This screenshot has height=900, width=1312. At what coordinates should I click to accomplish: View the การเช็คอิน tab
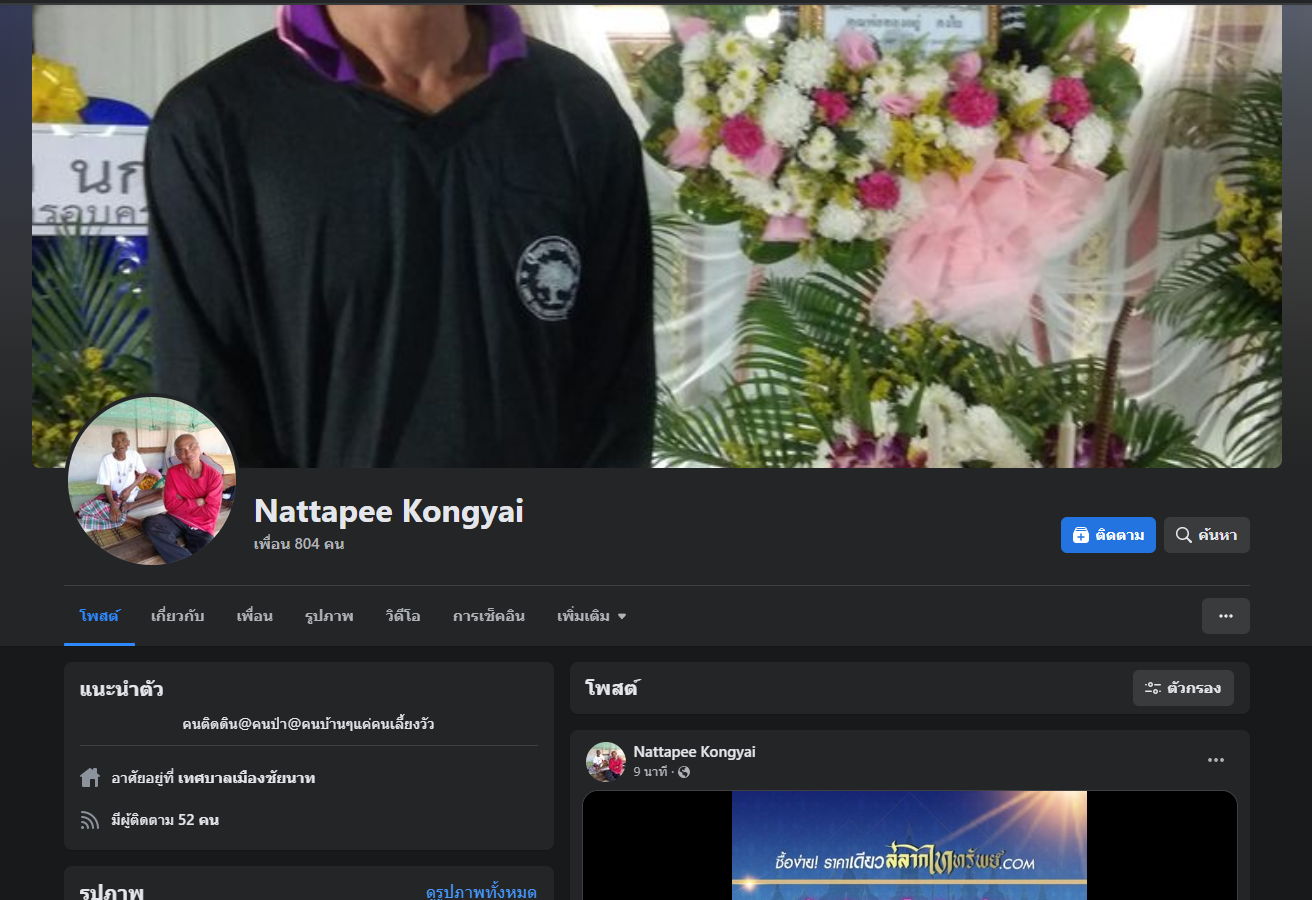[488, 616]
